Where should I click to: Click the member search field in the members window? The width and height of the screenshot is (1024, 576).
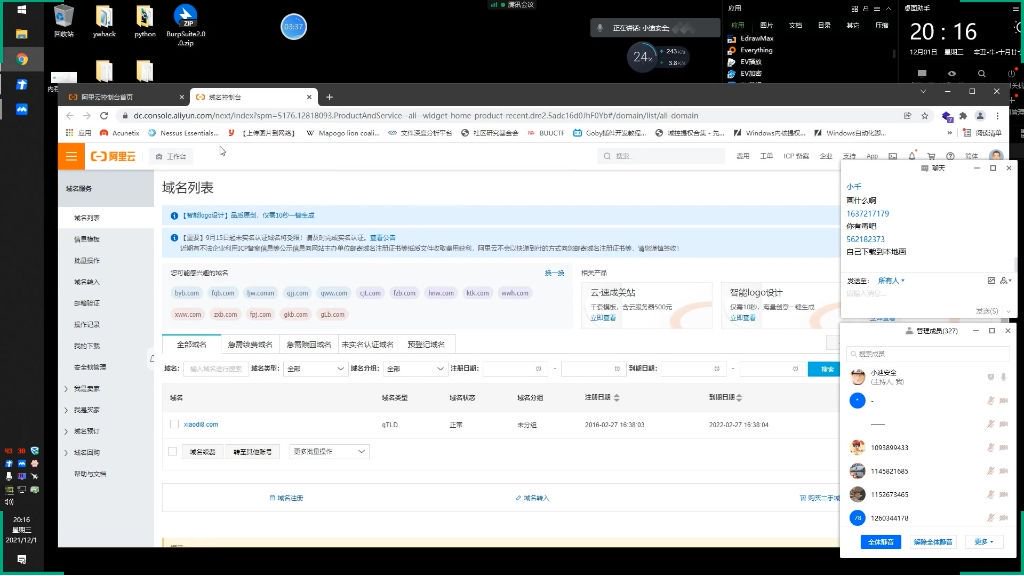click(927, 354)
